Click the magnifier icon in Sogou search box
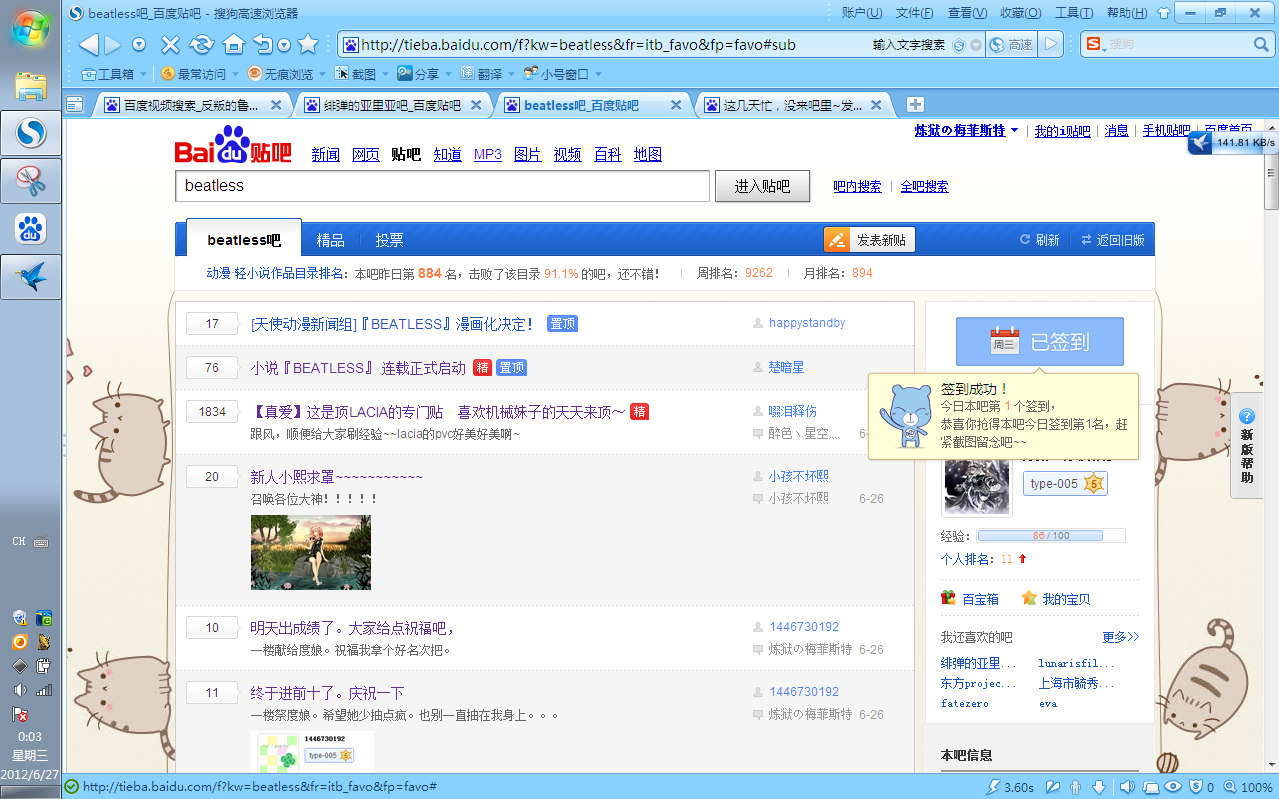1279x799 pixels. [x=1261, y=45]
